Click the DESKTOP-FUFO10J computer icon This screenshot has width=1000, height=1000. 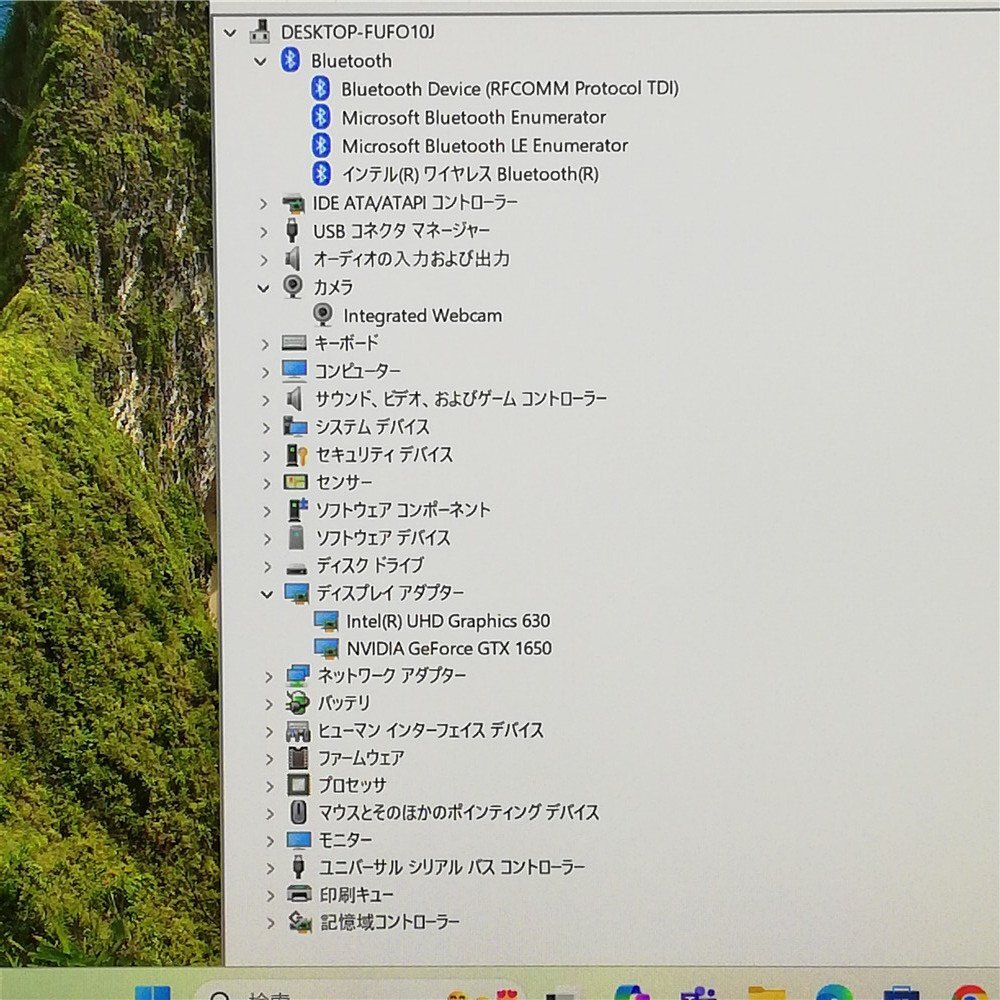point(260,31)
